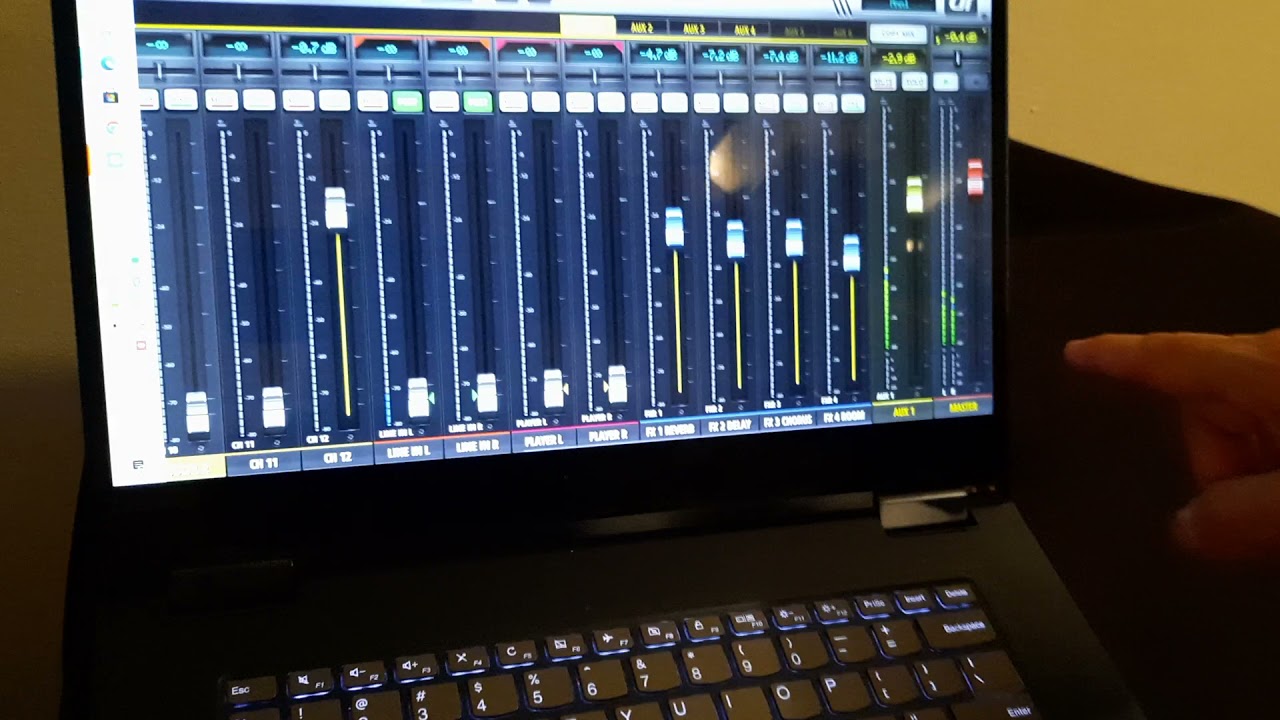Mute the PLAYER R channel

579,102
